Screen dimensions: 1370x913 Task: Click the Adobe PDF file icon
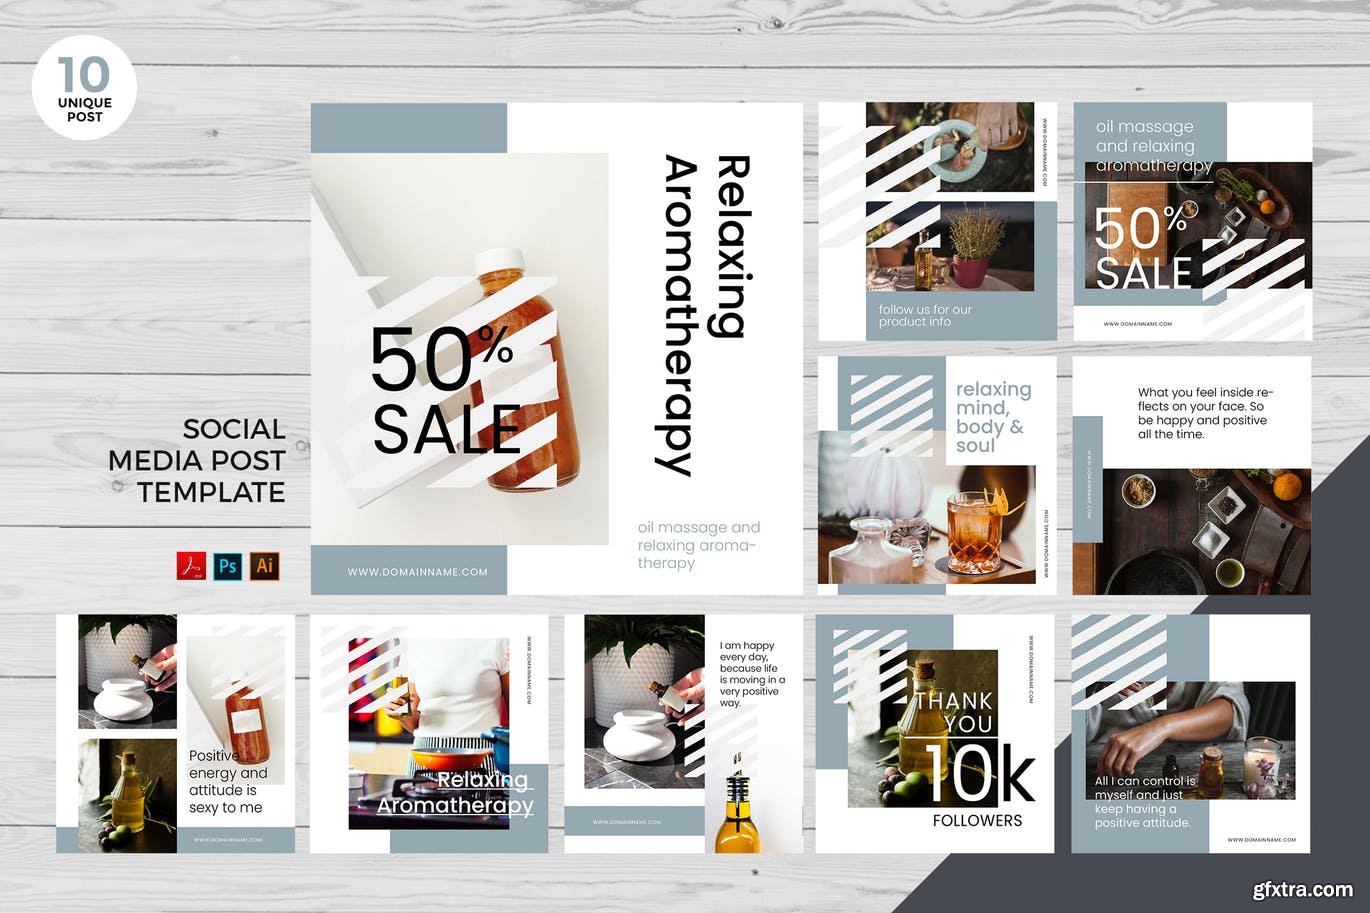click(191, 566)
